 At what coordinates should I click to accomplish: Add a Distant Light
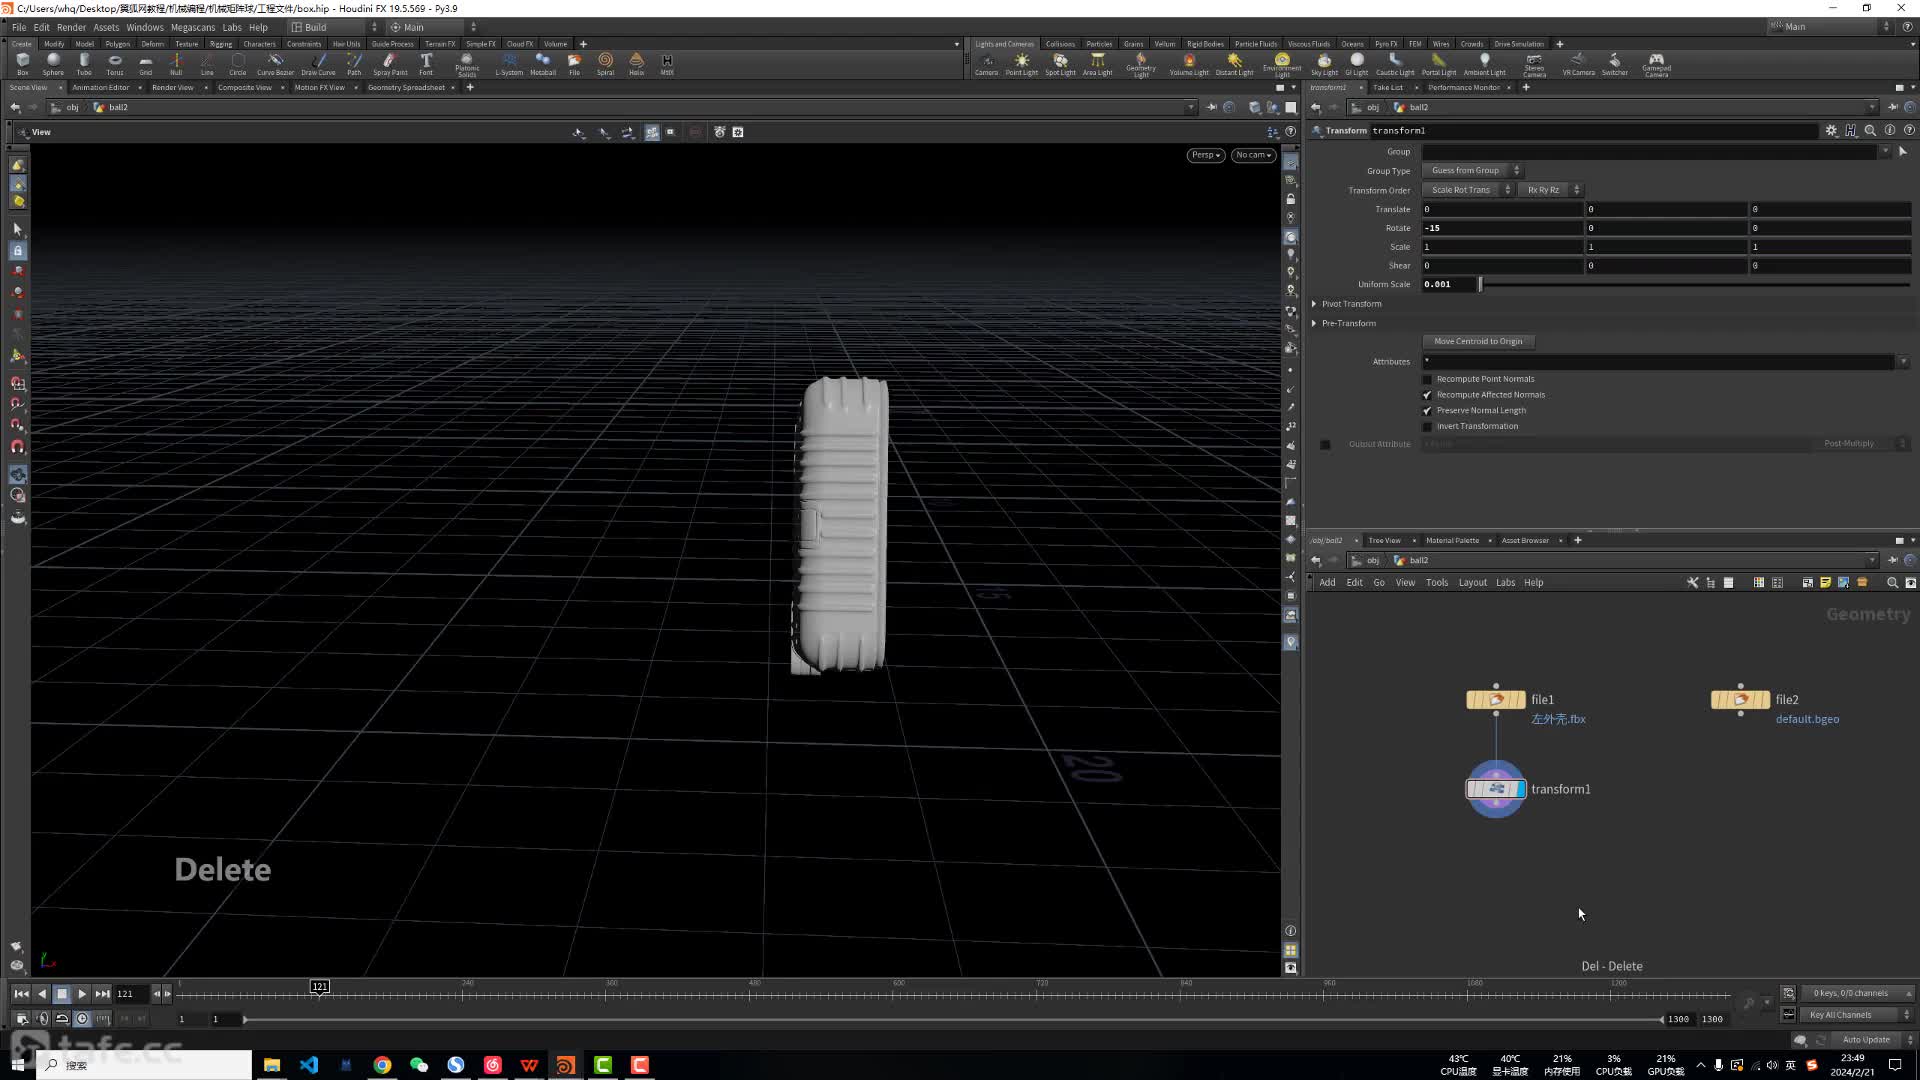[x=1234, y=64]
